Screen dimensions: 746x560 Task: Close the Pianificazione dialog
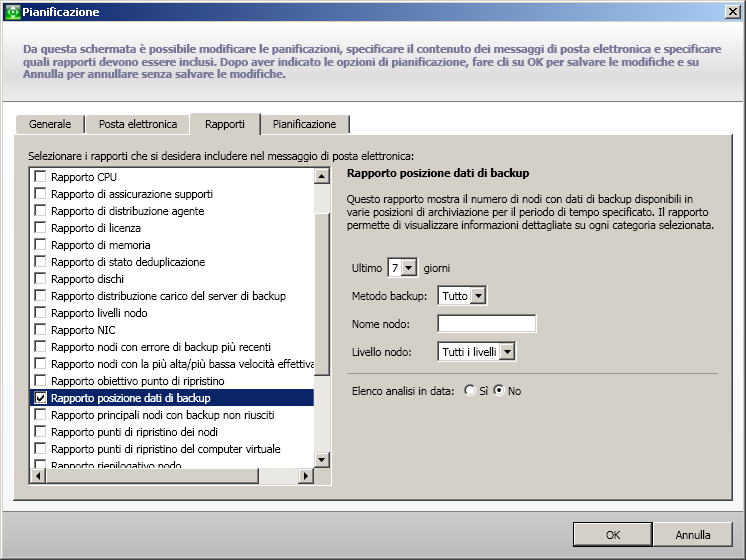point(732,12)
